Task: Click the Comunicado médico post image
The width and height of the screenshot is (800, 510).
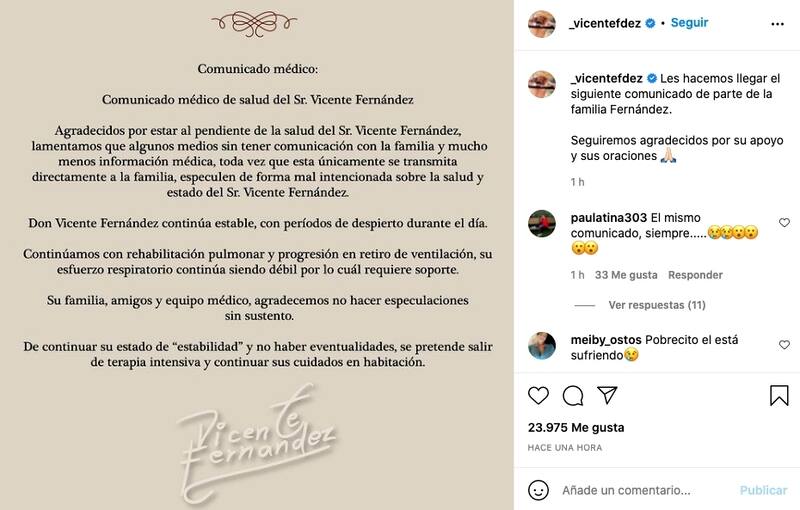Action: pyautogui.click(x=256, y=255)
